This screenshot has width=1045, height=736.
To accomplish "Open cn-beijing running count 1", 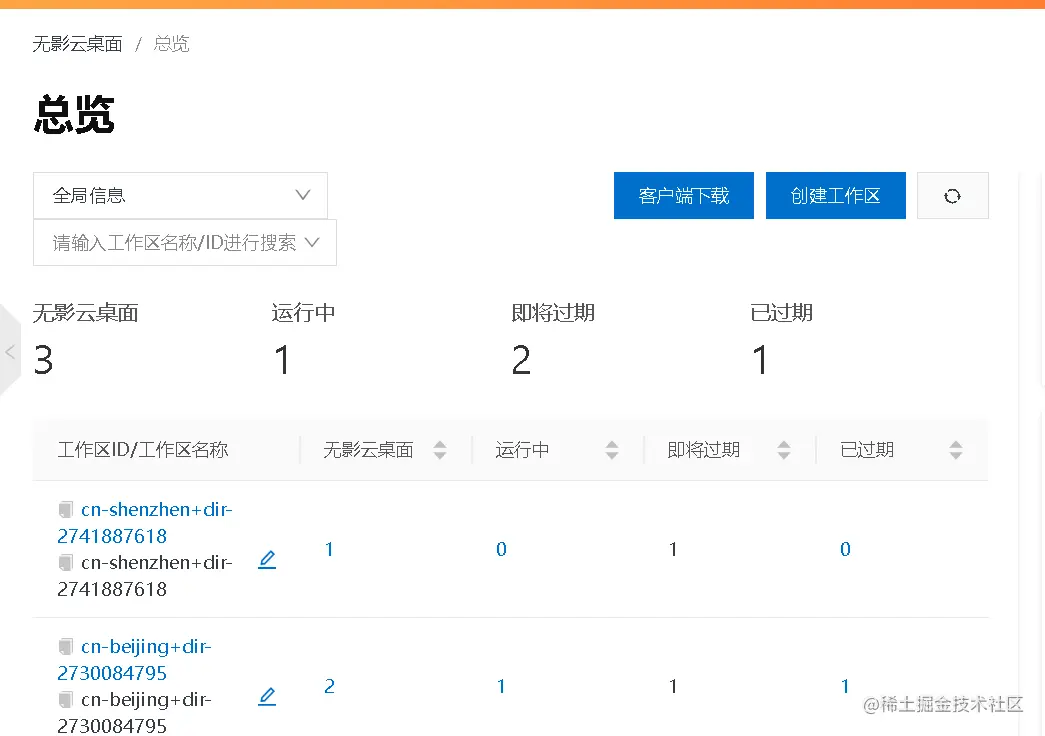I will click(501, 686).
